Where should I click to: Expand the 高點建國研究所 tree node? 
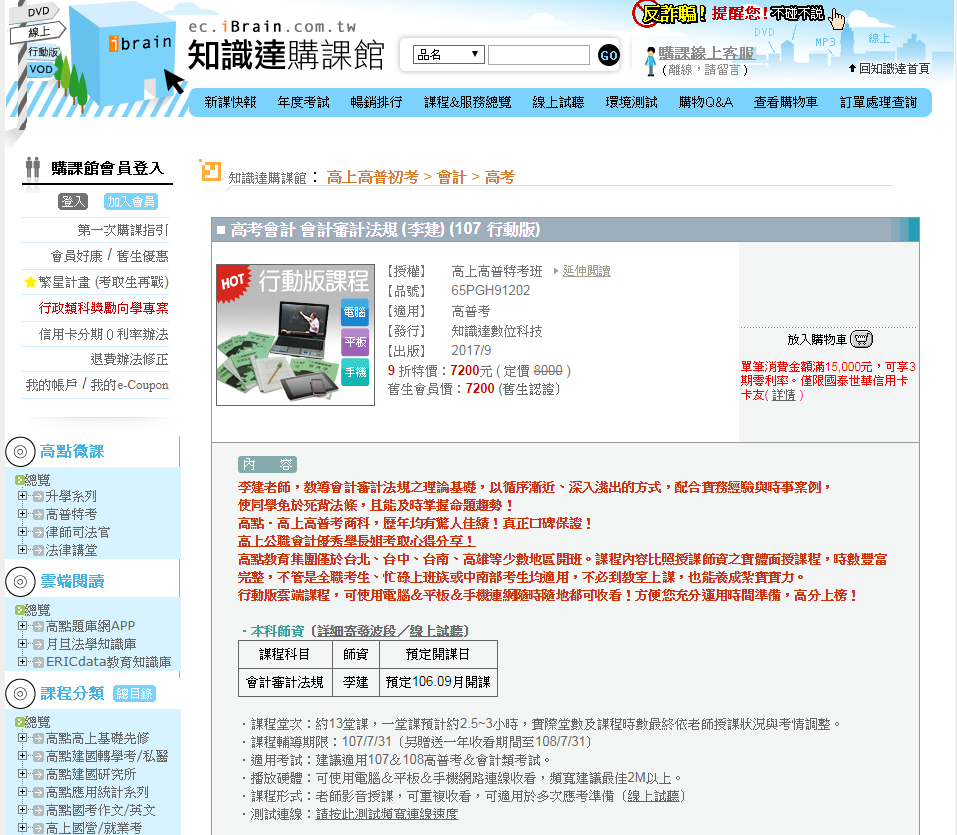click(x=23, y=774)
